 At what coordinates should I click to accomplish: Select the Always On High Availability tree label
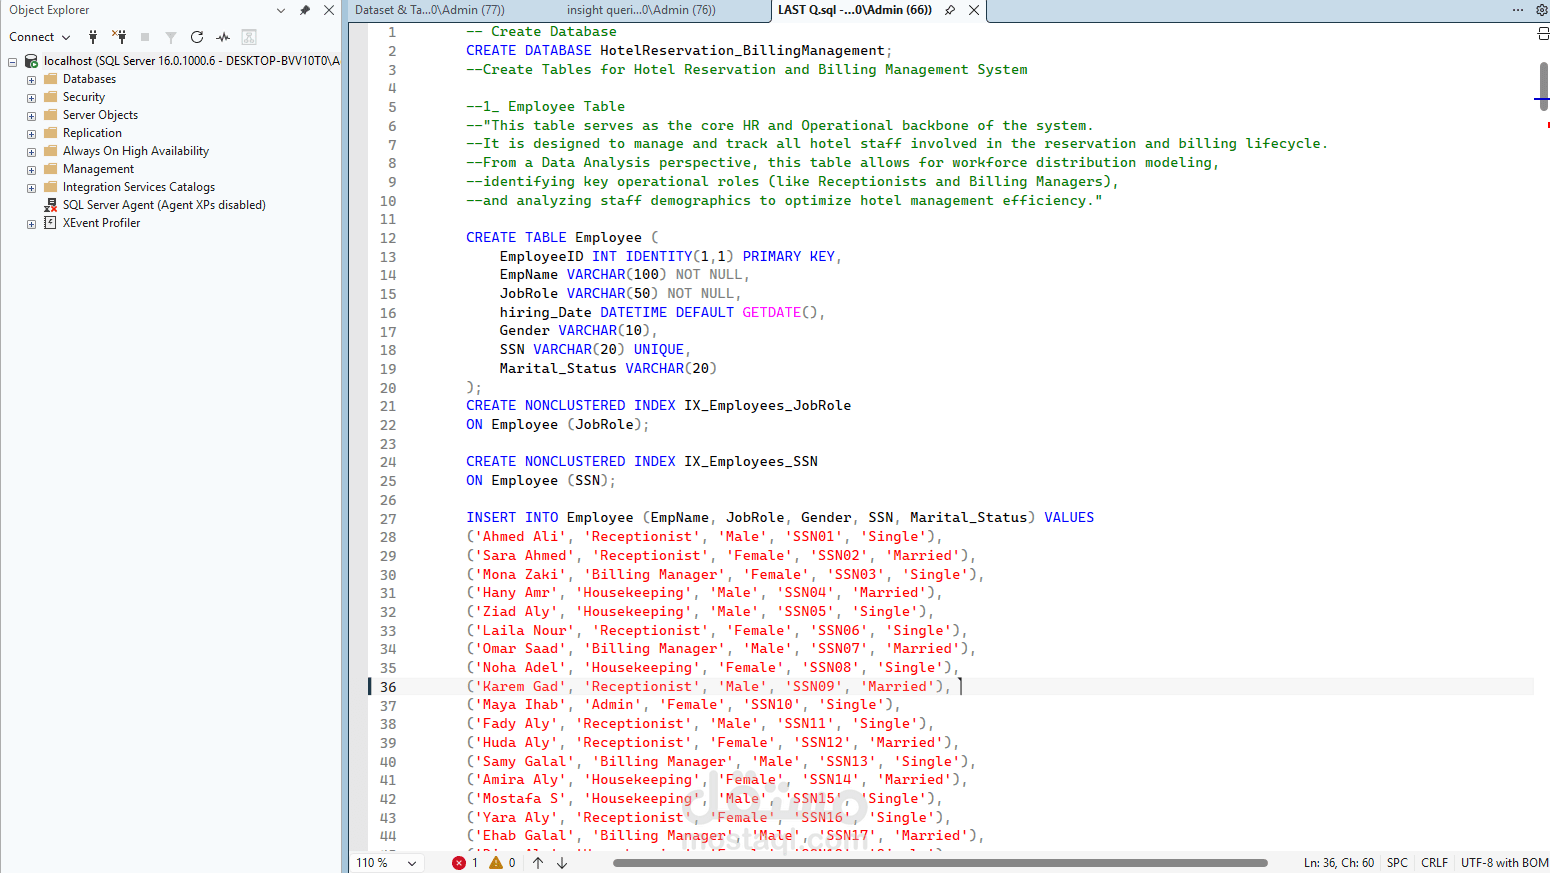(136, 151)
